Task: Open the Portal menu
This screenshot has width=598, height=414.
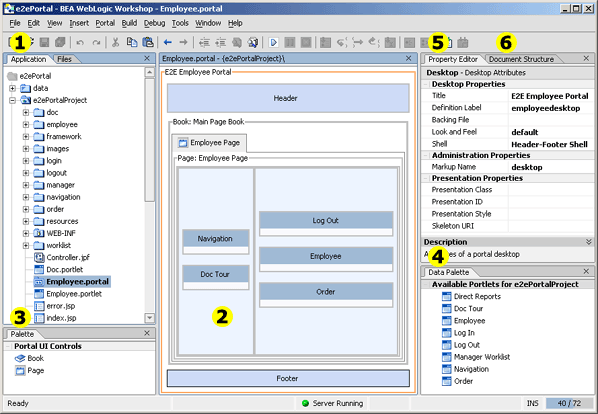Action: click(x=105, y=23)
